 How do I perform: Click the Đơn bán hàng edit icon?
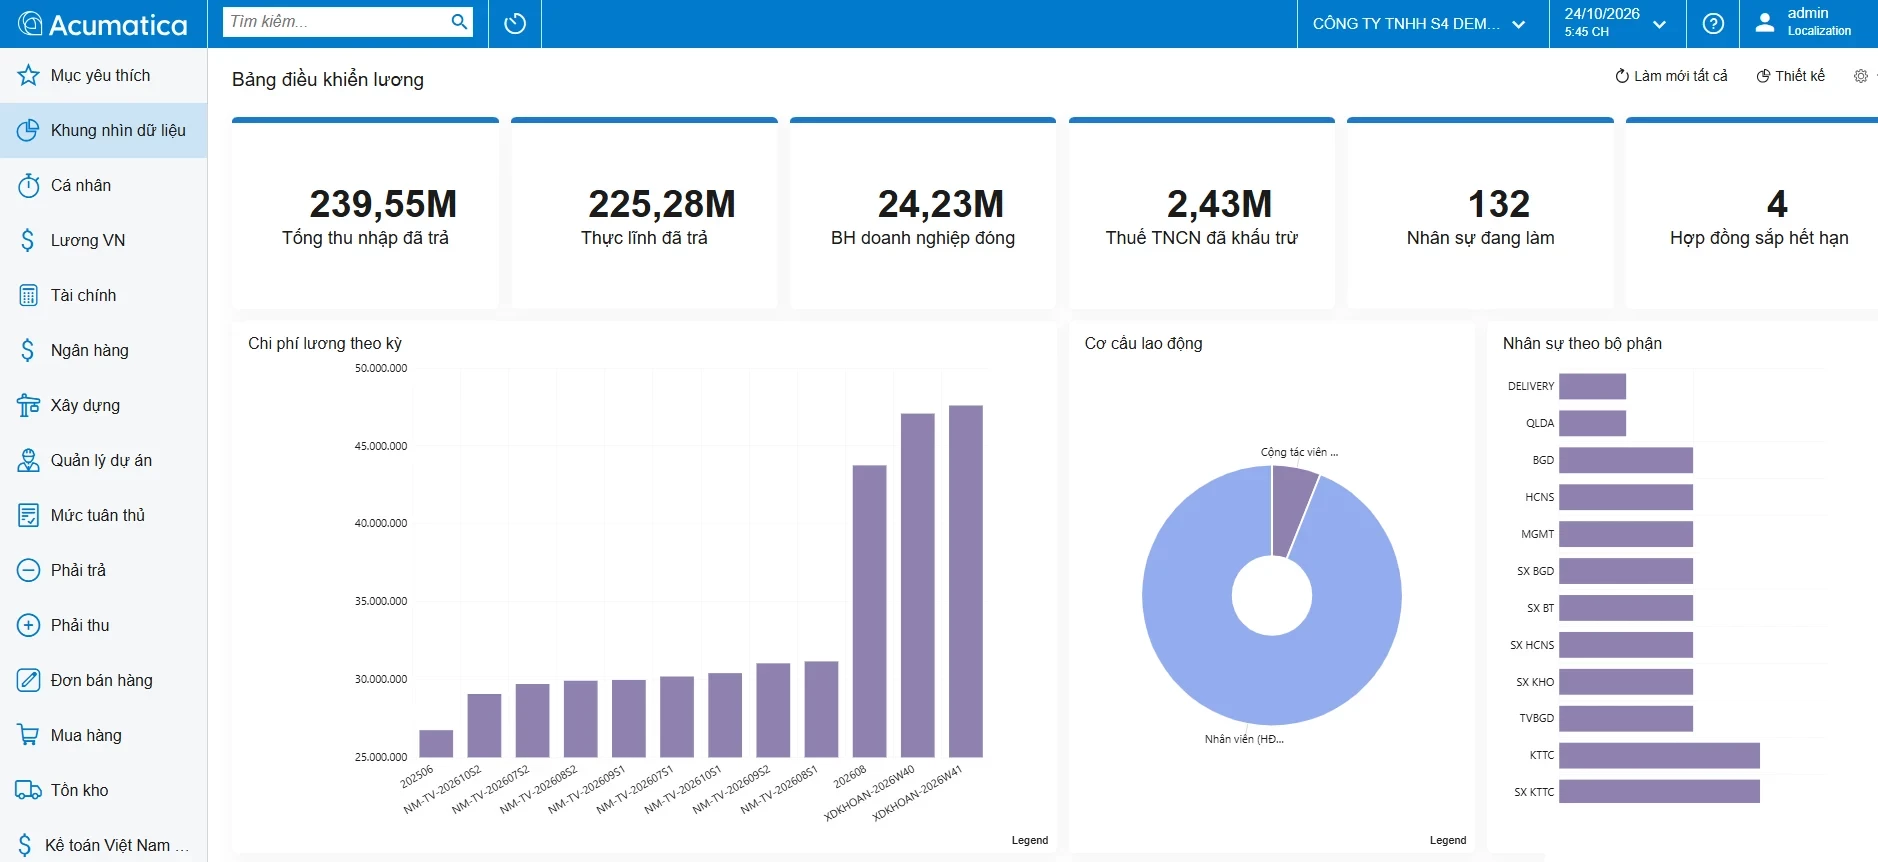pyautogui.click(x=28, y=680)
